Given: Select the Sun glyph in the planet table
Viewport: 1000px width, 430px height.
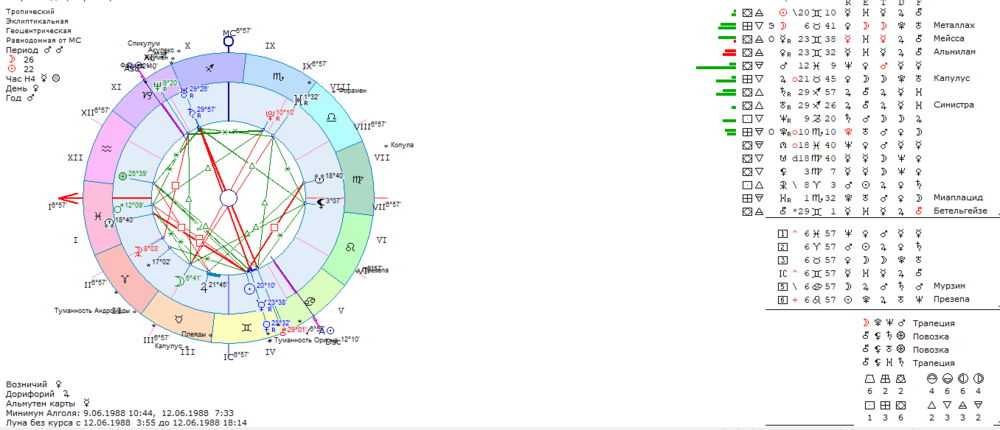Looking at the screenshot, I should (x=783, y=12).
